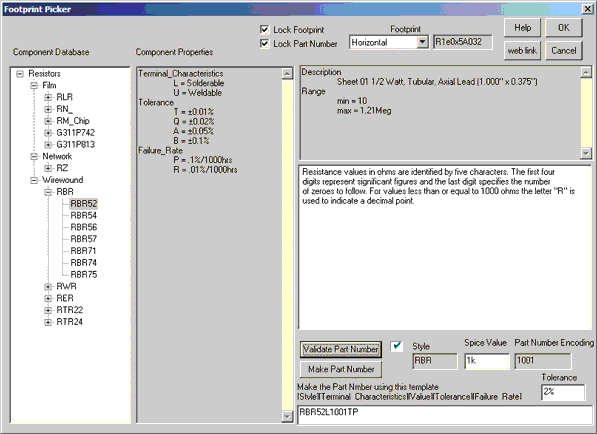Toggle the Lock Footprint checkbox

(264, 30)
